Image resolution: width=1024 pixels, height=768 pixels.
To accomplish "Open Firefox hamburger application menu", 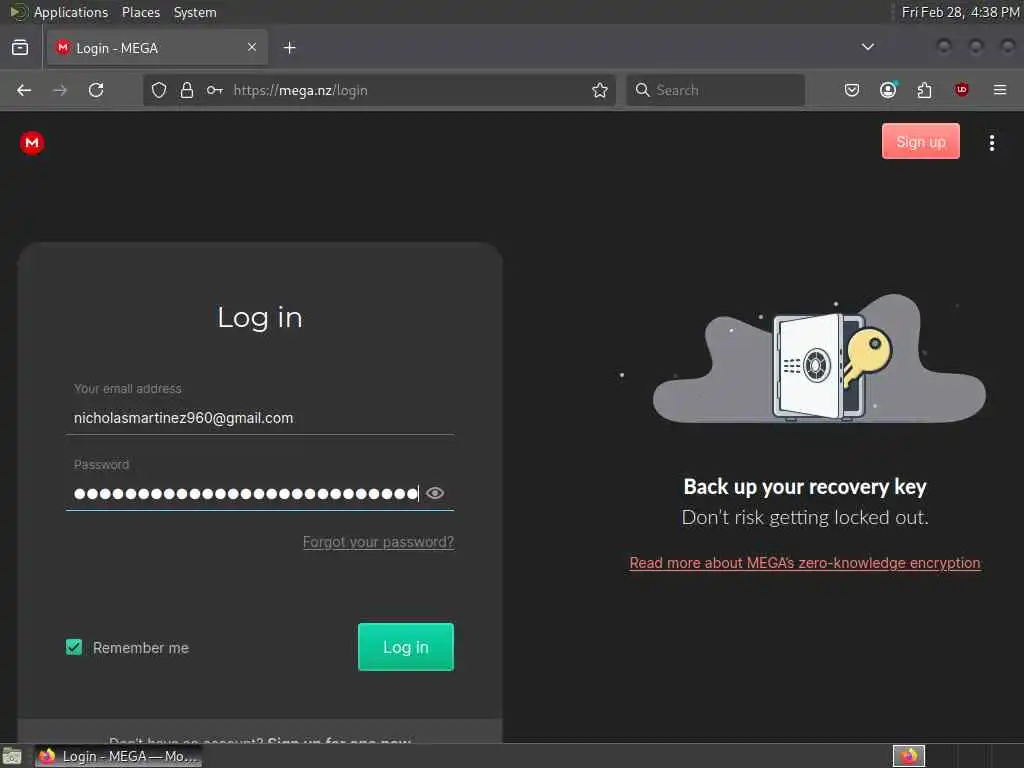I will (x=1000, y=90).
